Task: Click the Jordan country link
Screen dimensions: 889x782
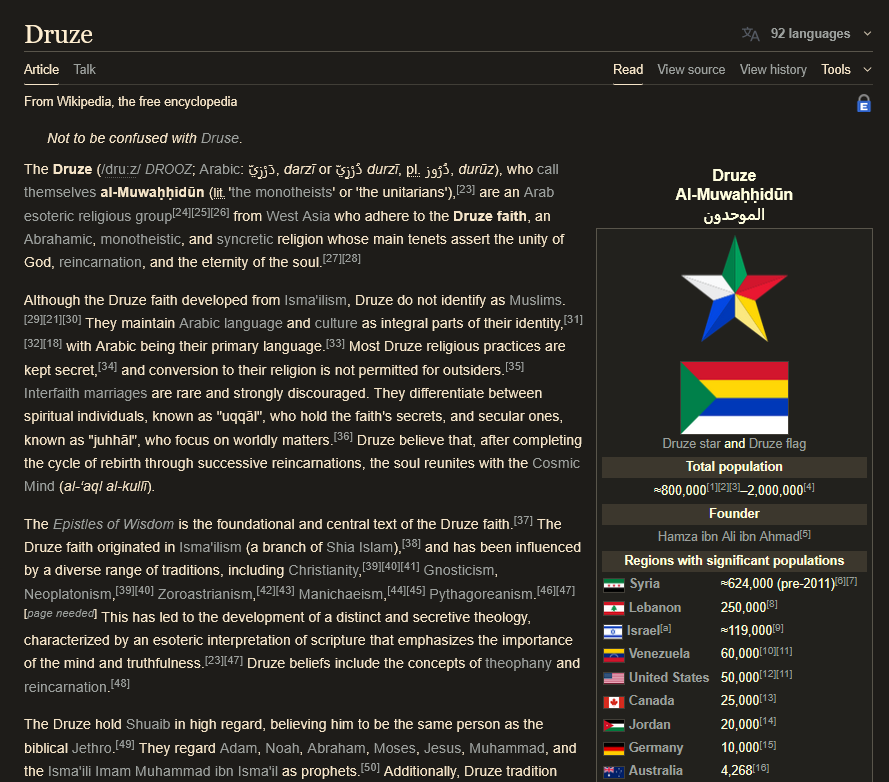Action: pyautogui.click(x=650, y=725)
